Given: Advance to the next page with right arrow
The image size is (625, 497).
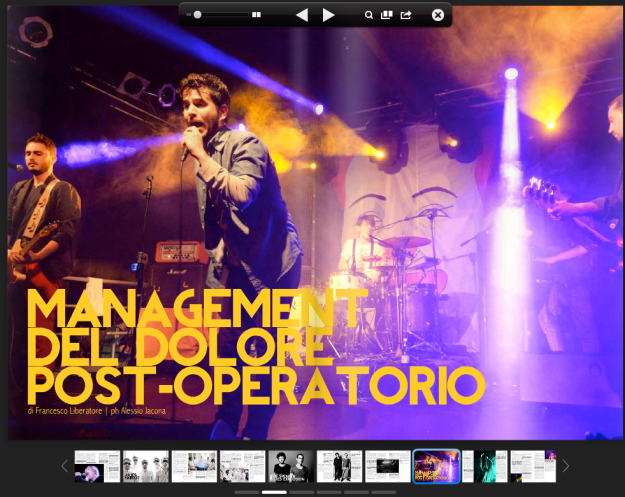Looking at the screenshot, I should (328, 15).
